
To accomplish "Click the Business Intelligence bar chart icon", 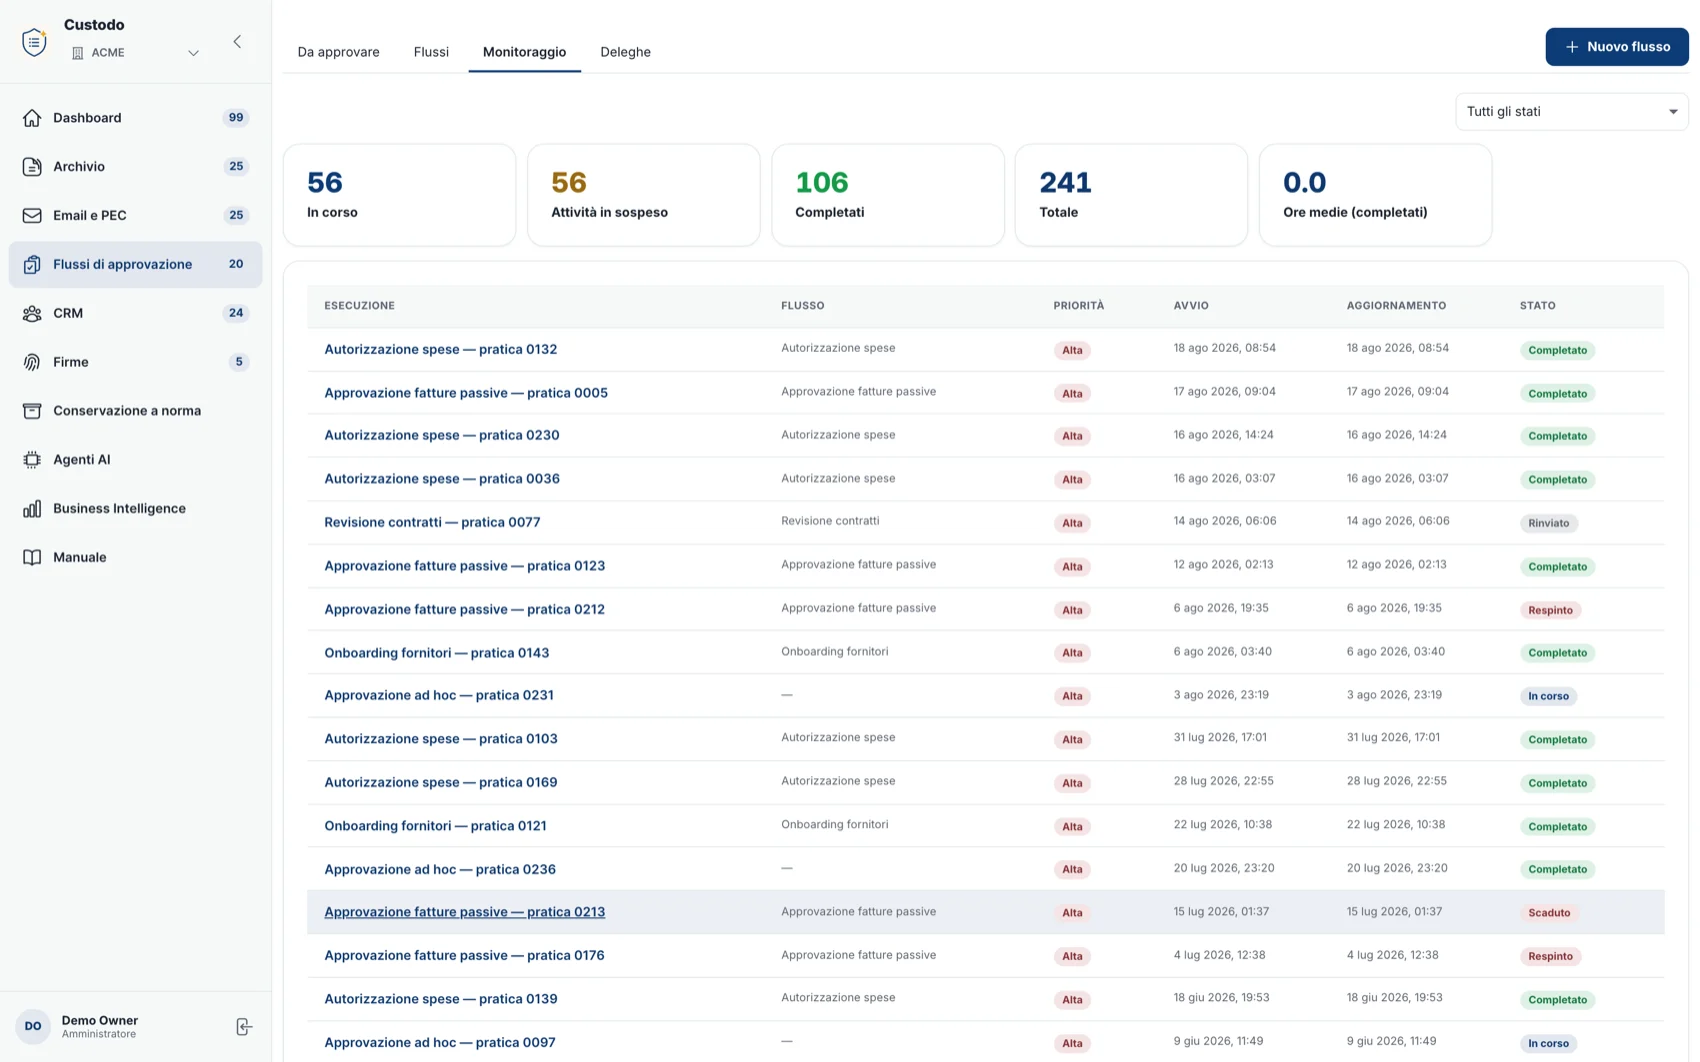I will [32, 509].
